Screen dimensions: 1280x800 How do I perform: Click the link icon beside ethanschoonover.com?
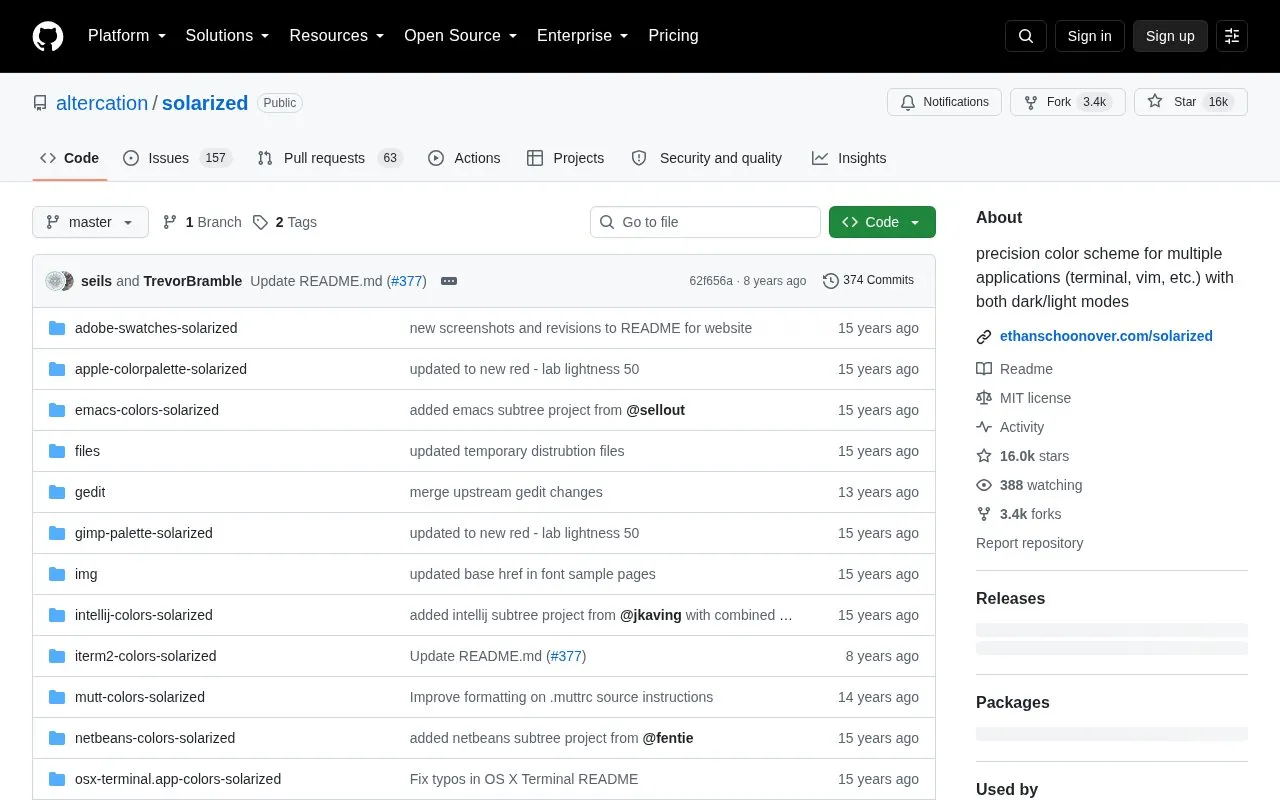(x=984, y=337)
